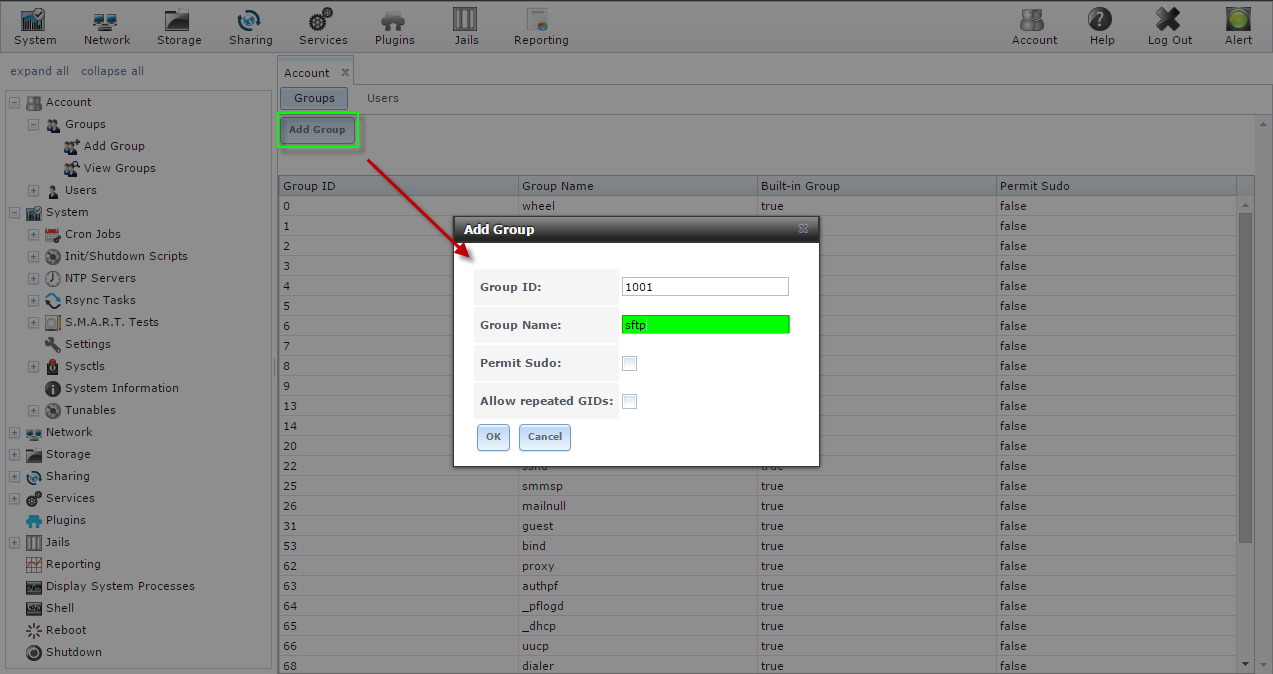
Task: Switch to the Groups sub-tab
Action: [314, 98]
